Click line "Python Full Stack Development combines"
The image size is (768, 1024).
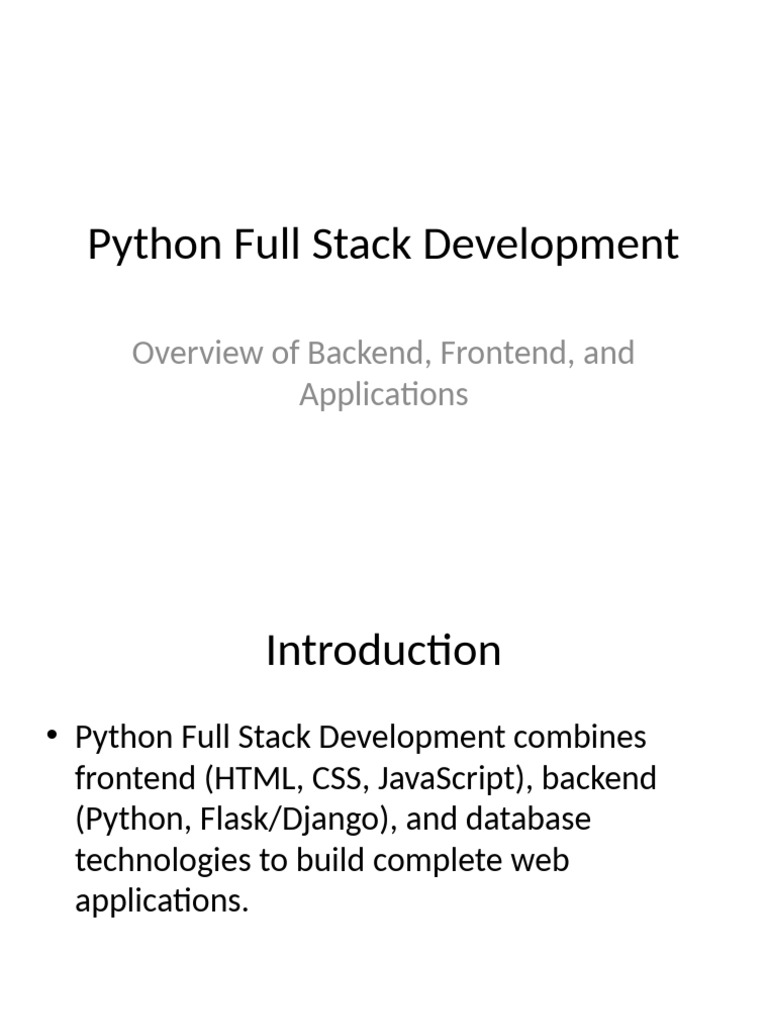click(x=360, y=737)
